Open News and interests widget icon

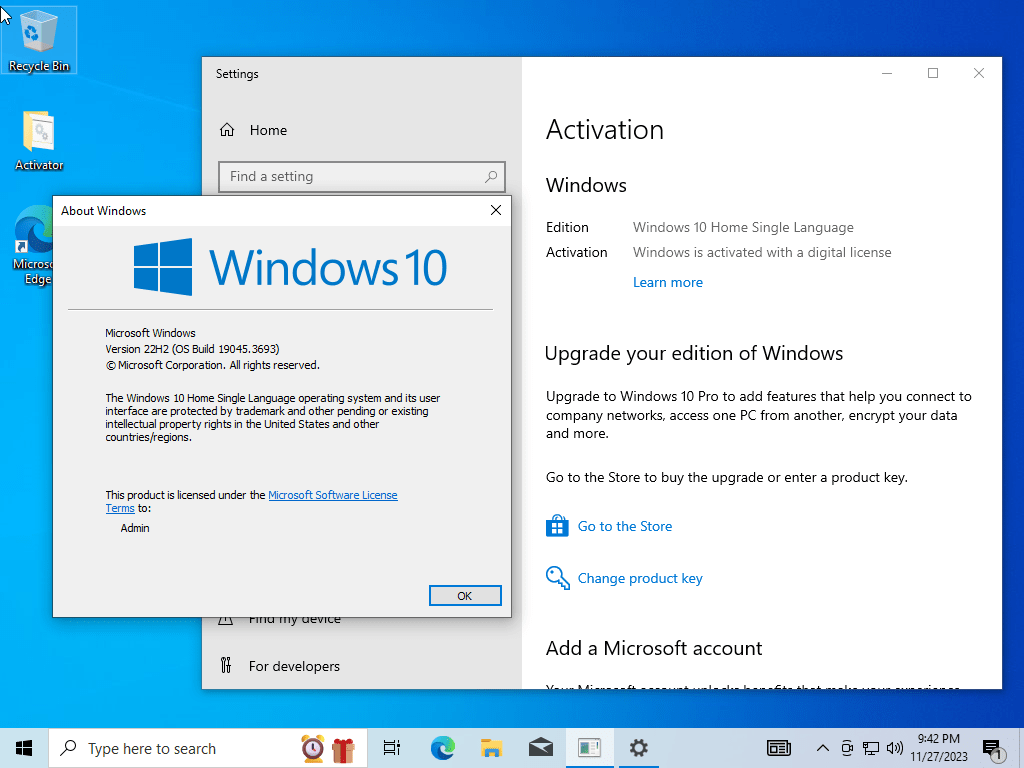point(778,748)
